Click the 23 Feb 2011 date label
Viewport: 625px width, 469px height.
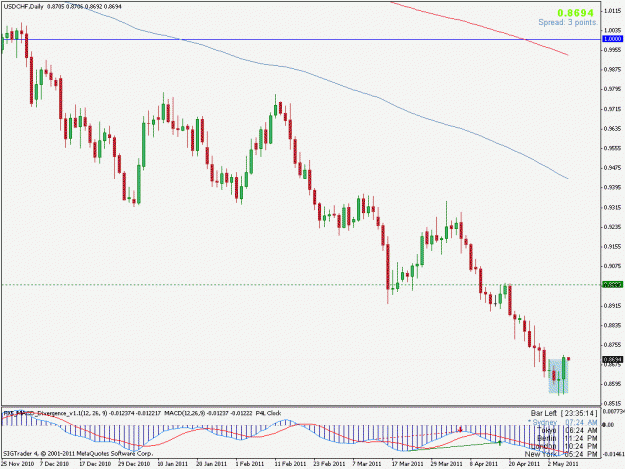pyautogui.click(x=329, y=464)
